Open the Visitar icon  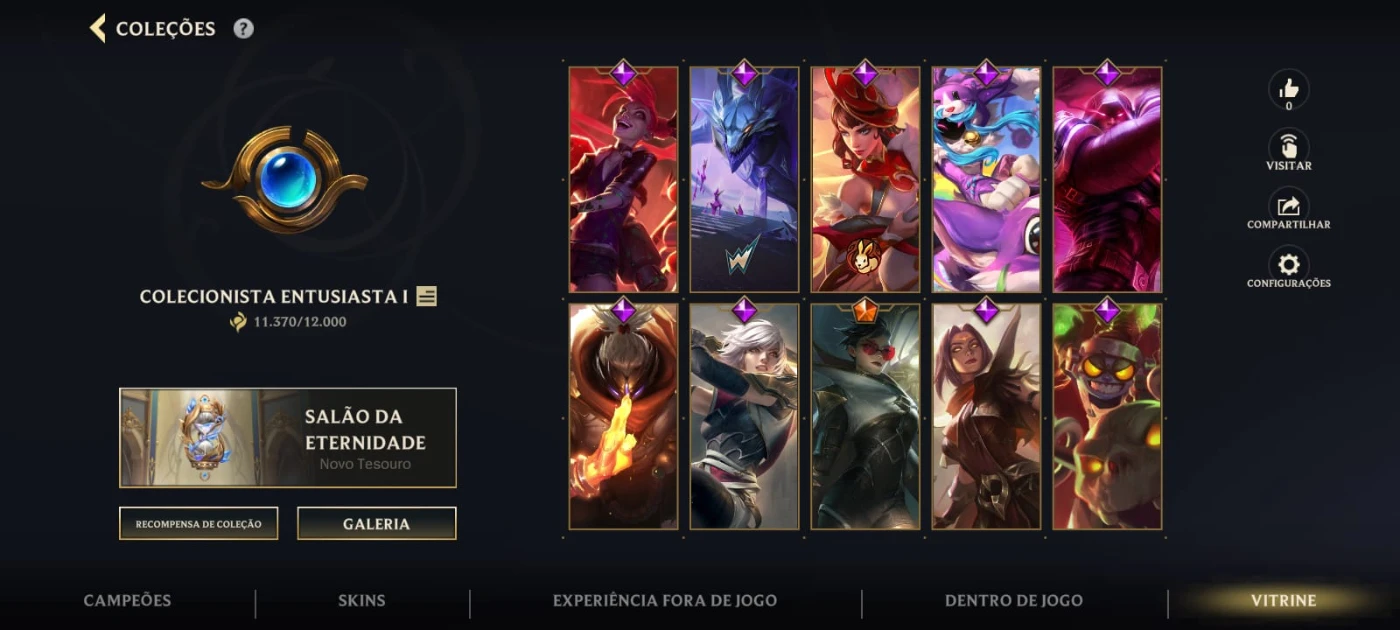(1288, 146)
